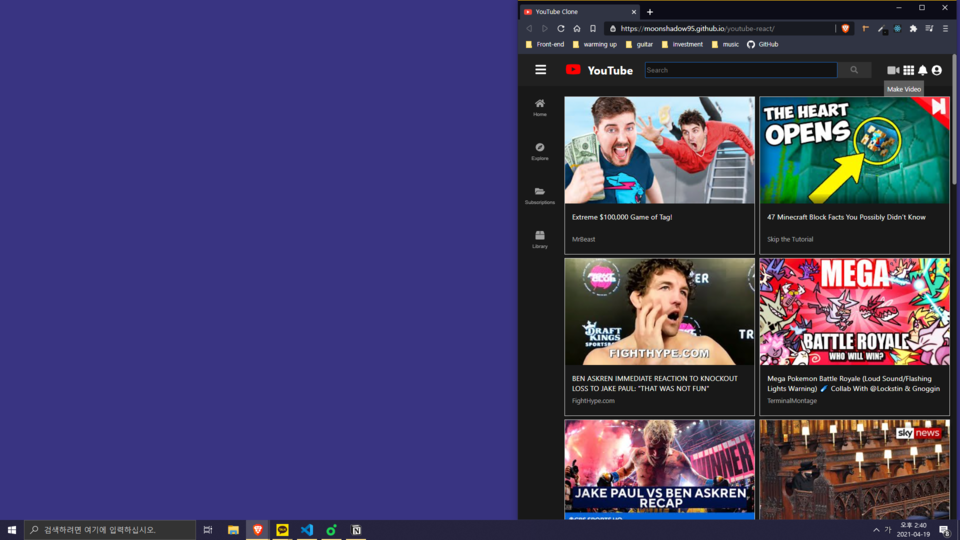Click the browser home button
Viewport: 960px width, 540px height.
coord(577,28)
